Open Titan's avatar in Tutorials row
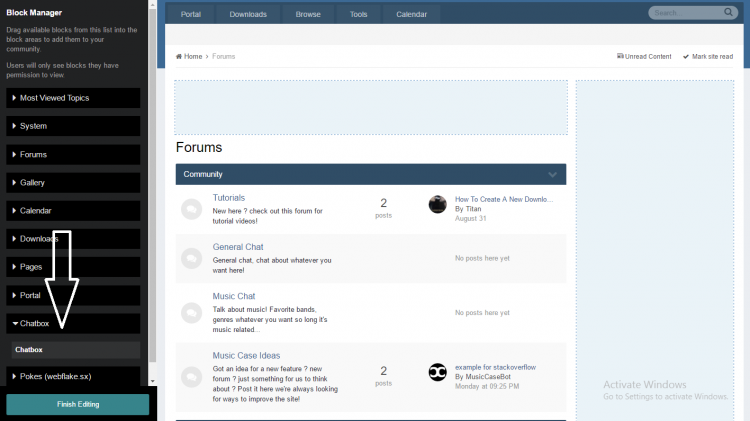This screenshot has width=750, height=421. click(437, 204)
